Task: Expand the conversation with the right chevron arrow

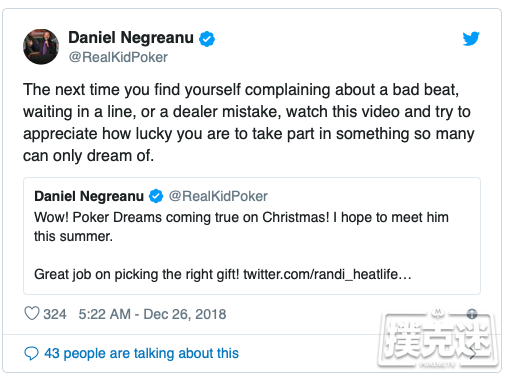Action: point(472,354)
